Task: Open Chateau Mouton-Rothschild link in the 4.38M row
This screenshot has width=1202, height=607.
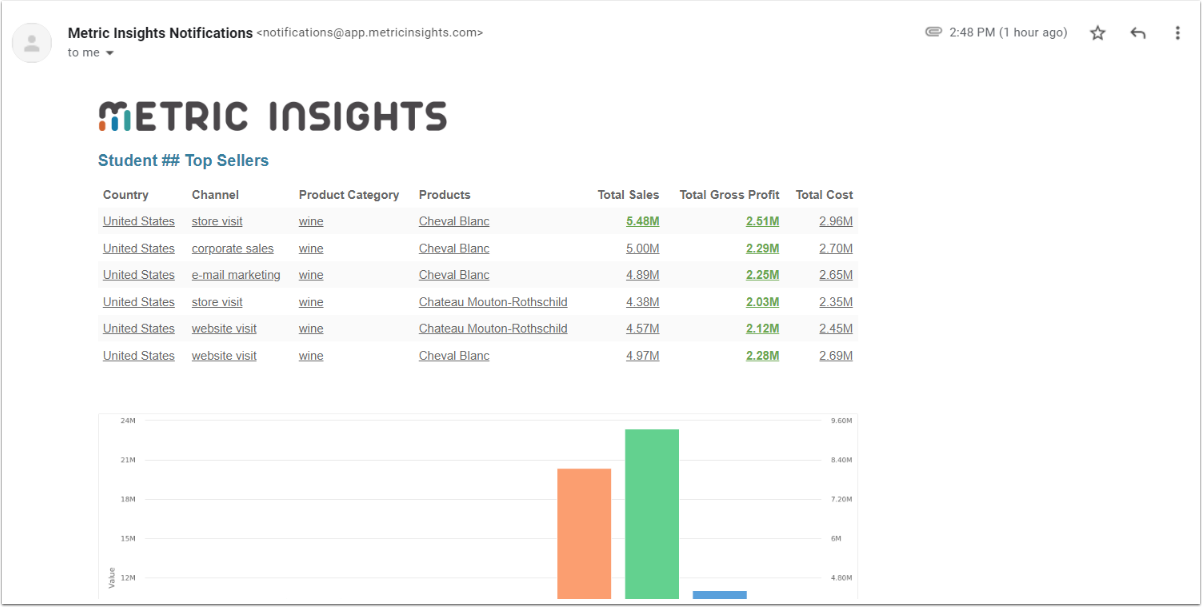Action: (493, 302)
